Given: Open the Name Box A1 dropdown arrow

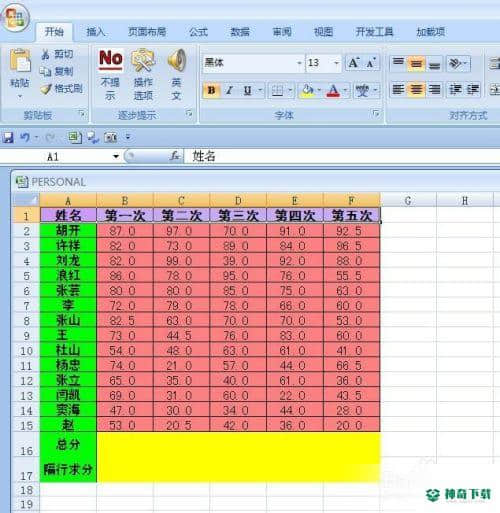Looking at the screenshot, I should click(x=116, y=156).
